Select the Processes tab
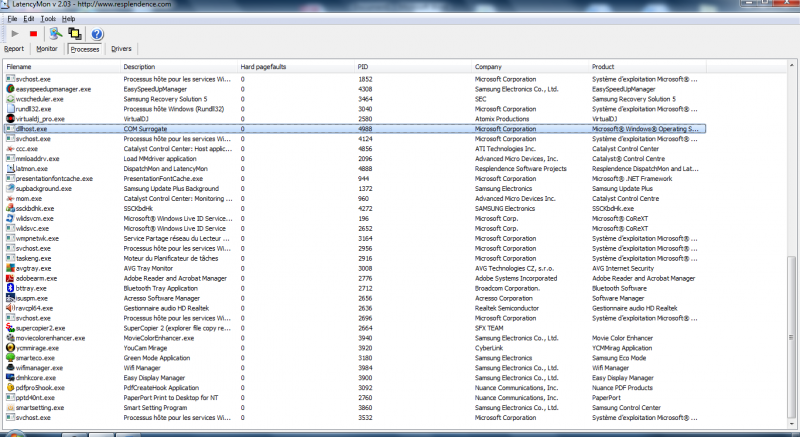 pyautogui.click(x=85, y=49)
